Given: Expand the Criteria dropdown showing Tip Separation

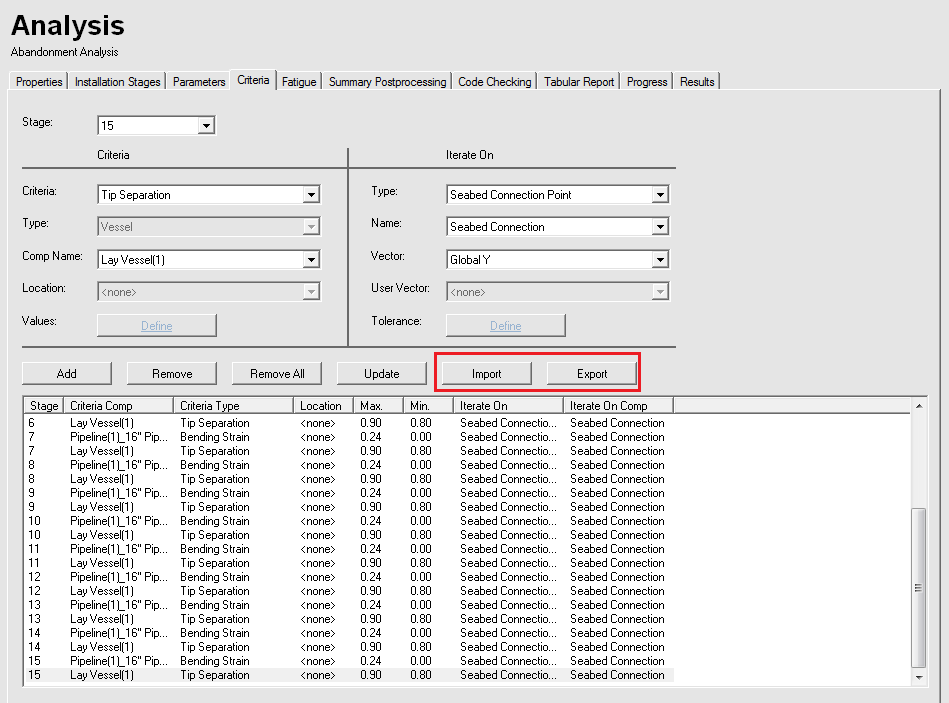Looking at the screenshot, I should point(311,195).
